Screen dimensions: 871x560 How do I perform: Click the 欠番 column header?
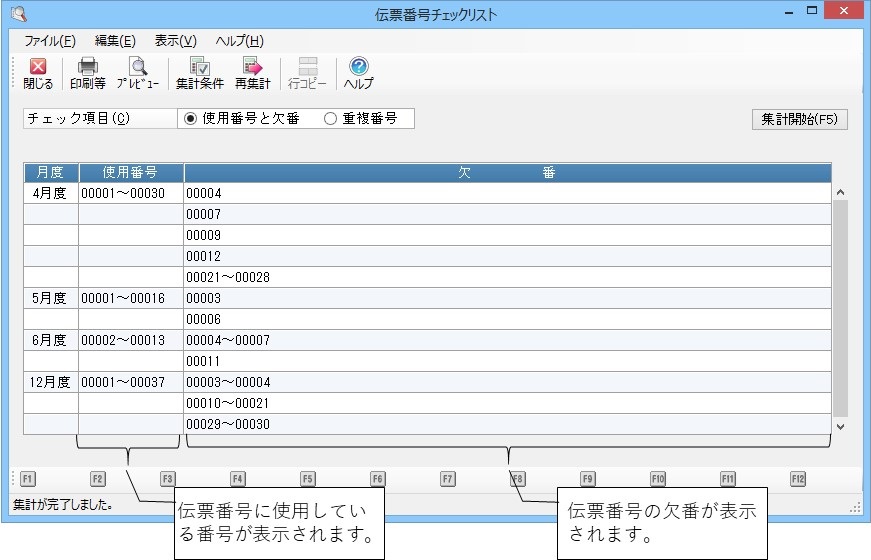click(x=507, y=173)
